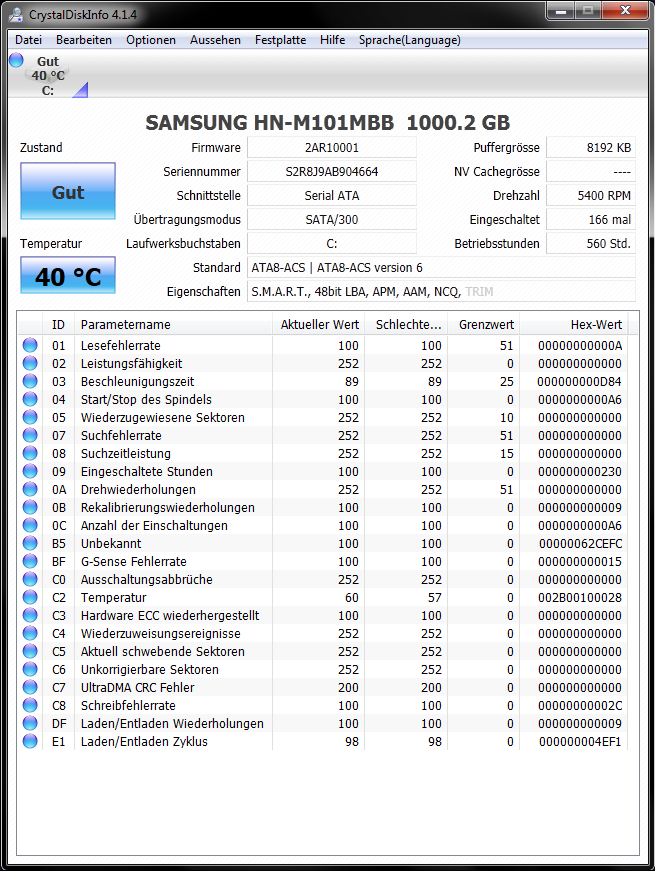Click the Schnittstelle field Serial ATA
The width and height of the screenshot is (655, 871).
[332, 196]
